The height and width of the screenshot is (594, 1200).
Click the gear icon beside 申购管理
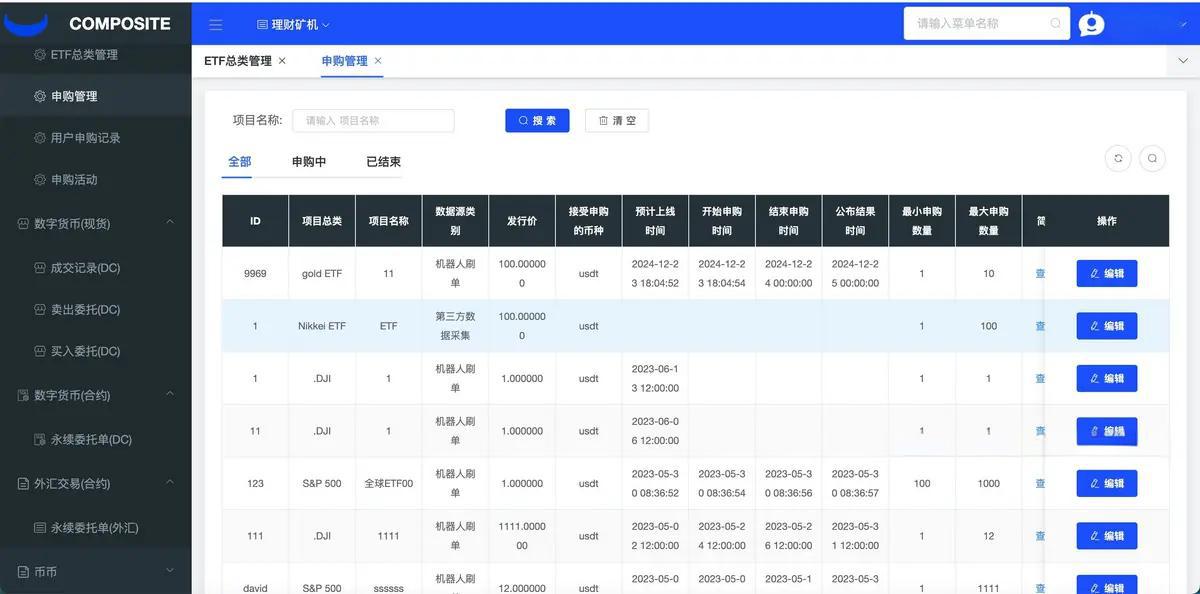[40, 96]
